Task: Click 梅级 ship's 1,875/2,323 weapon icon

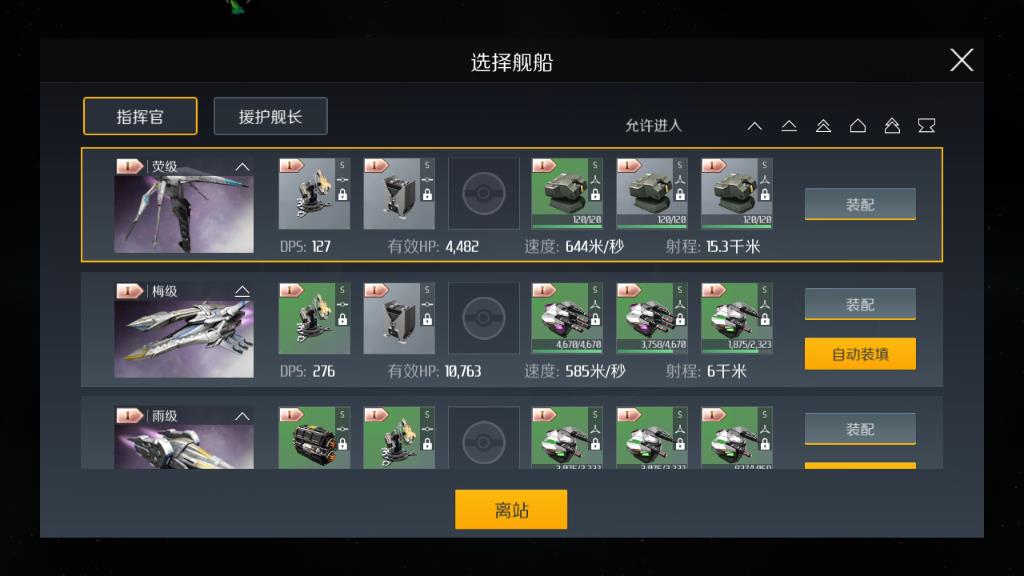Action: point(737,318)
